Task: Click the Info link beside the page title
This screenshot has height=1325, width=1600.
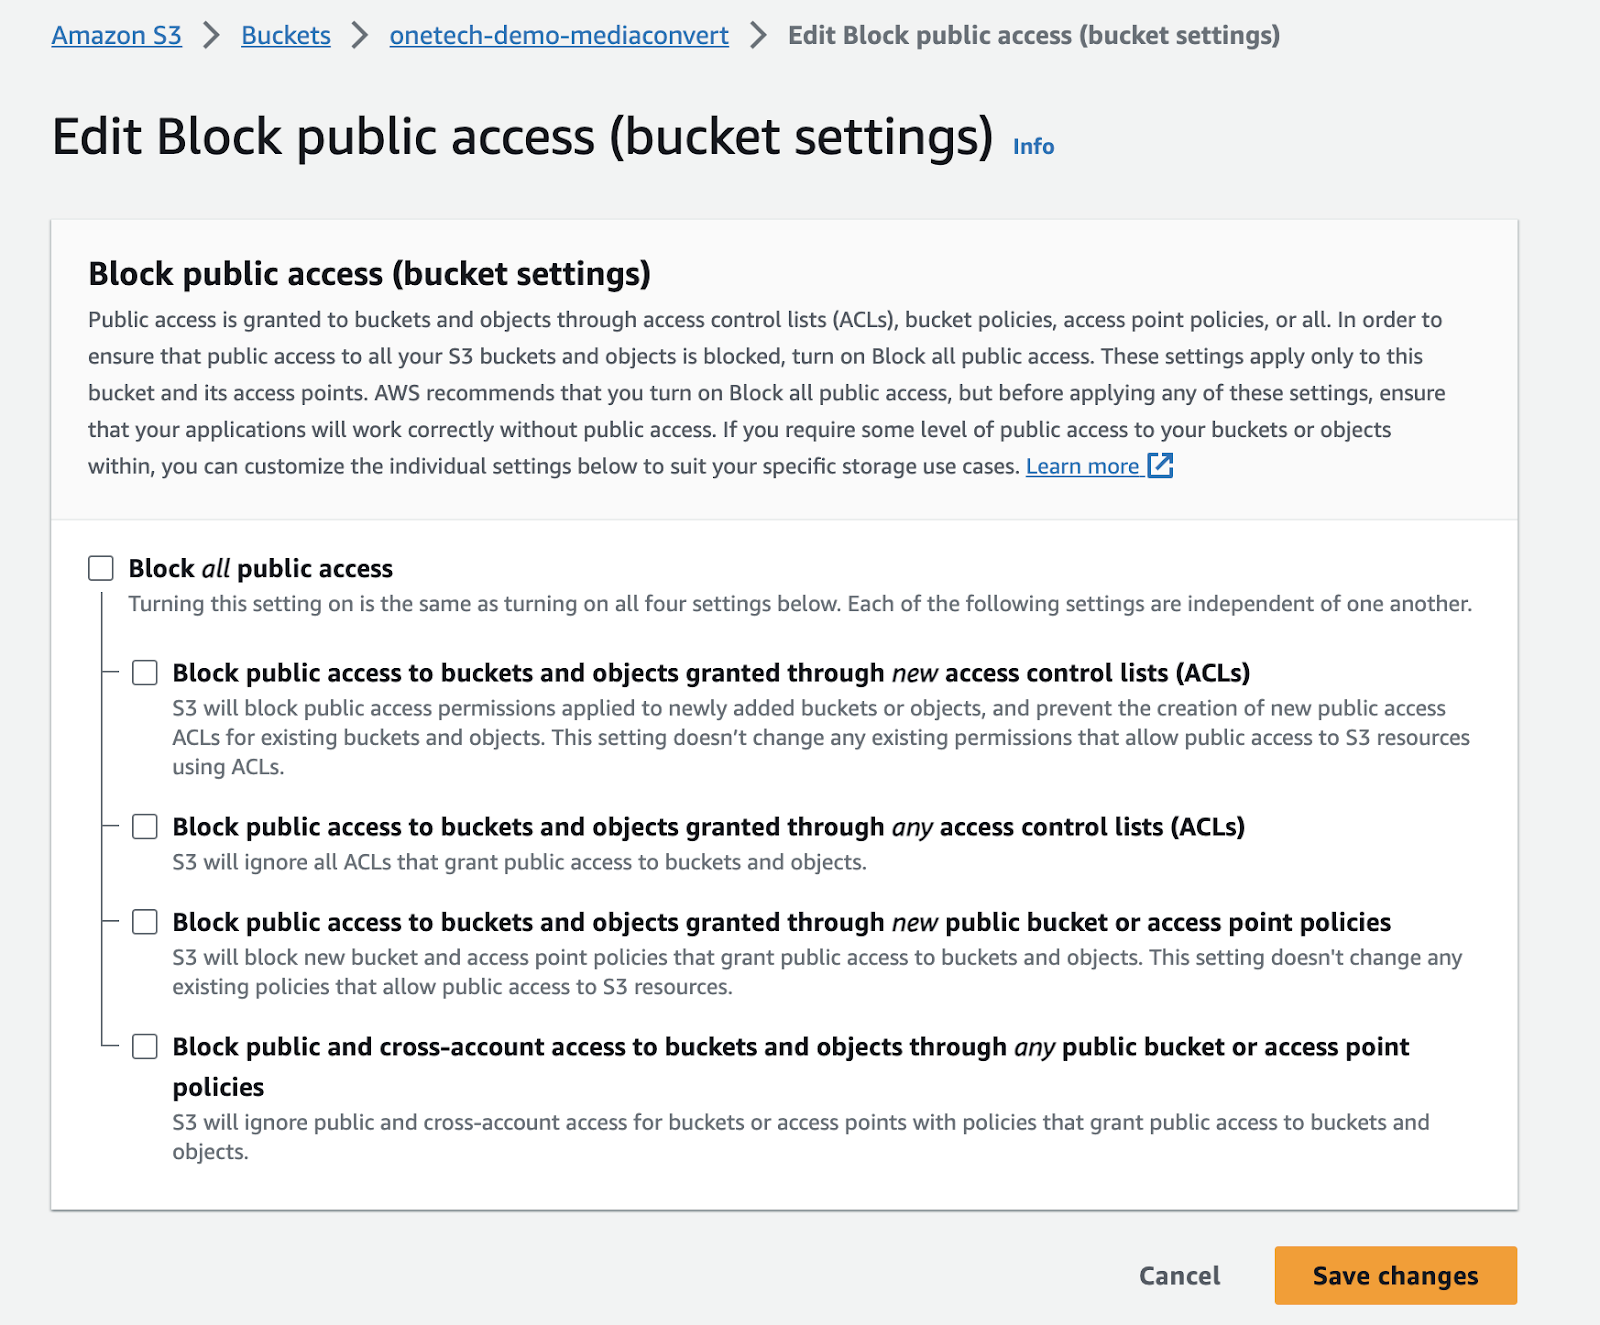Action: (1032, 146)
